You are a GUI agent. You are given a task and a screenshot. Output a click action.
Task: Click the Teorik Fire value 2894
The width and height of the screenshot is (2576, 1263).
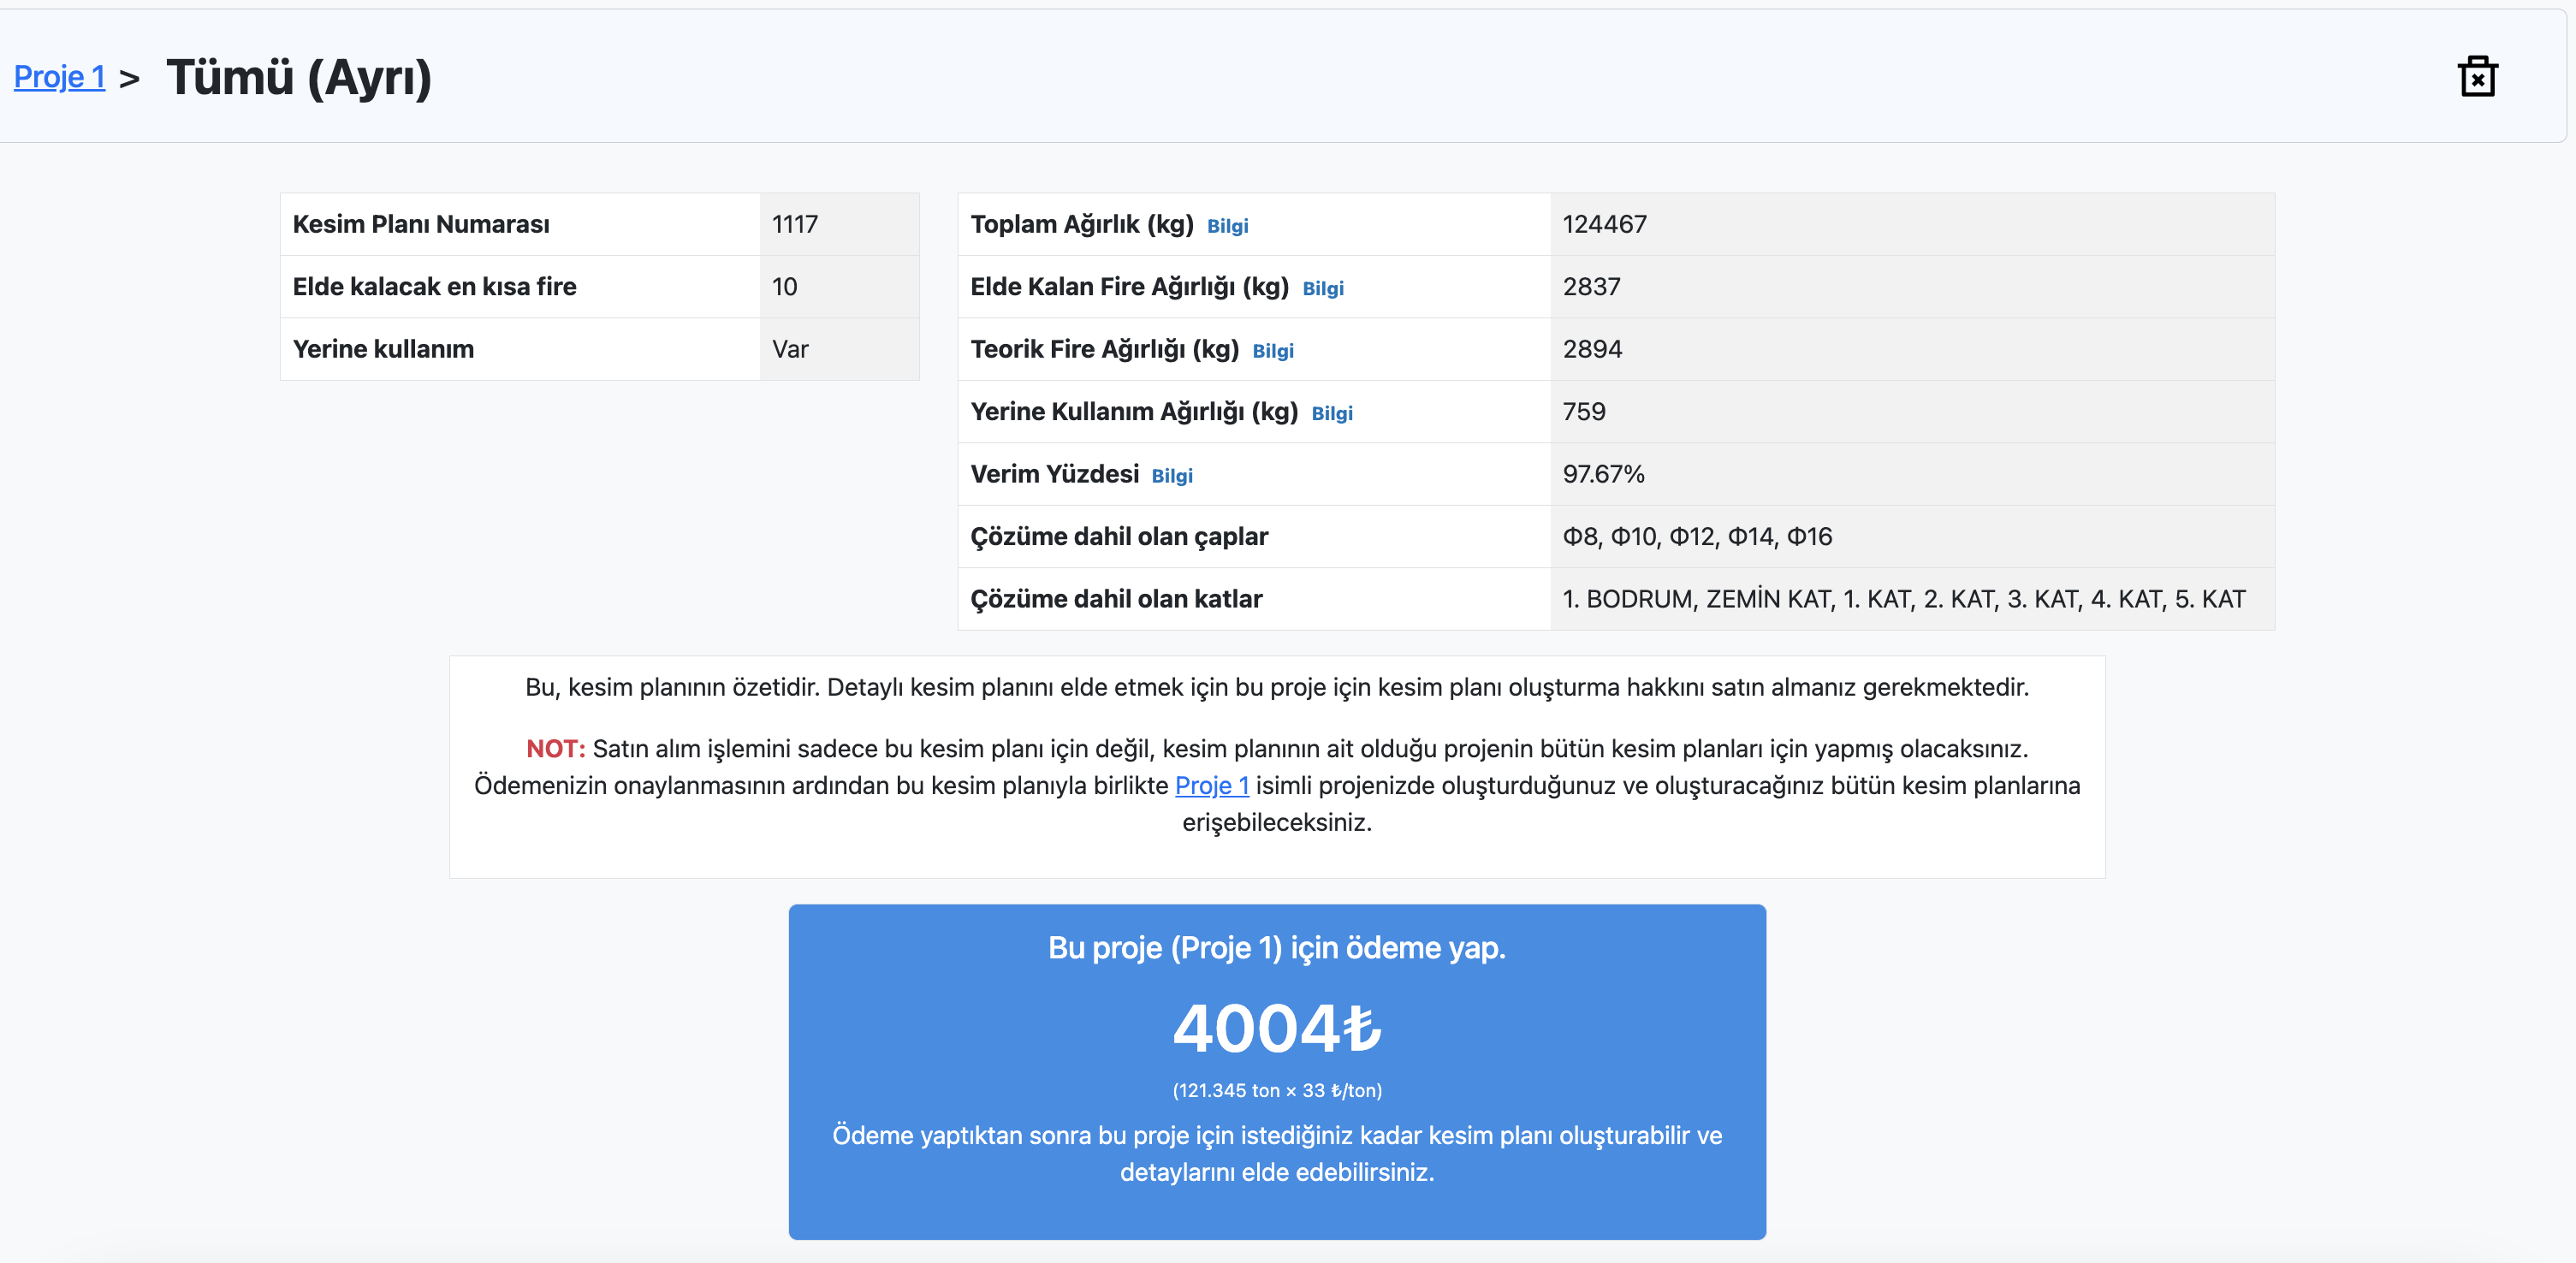coord(1592,349)
